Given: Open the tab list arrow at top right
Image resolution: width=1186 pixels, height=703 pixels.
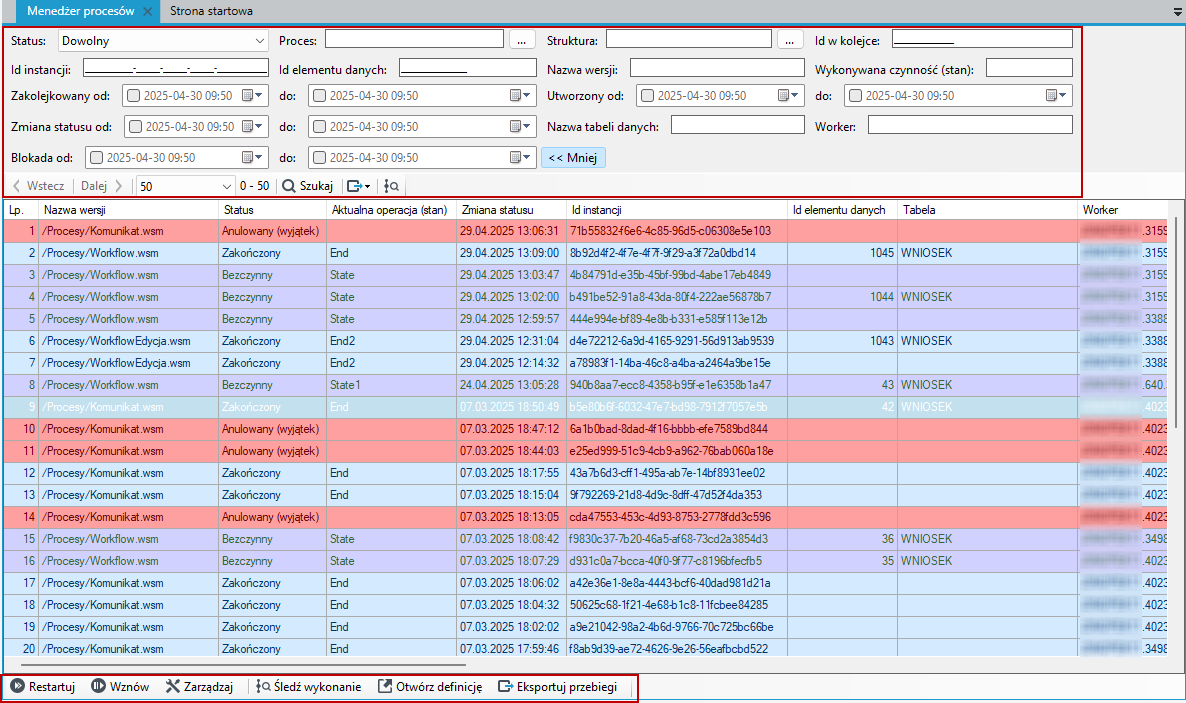Looking at the screenshot, I should 1178,12.
